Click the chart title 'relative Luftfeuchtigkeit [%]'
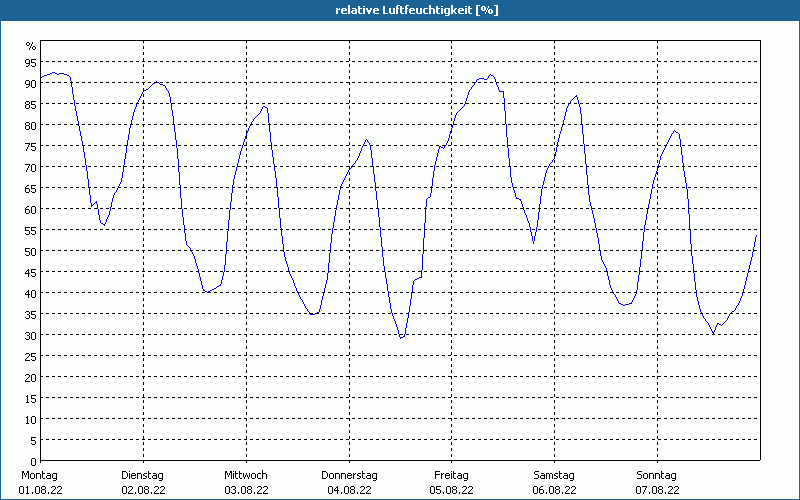Screen dimensions: 800x500 tap(417, 10)
